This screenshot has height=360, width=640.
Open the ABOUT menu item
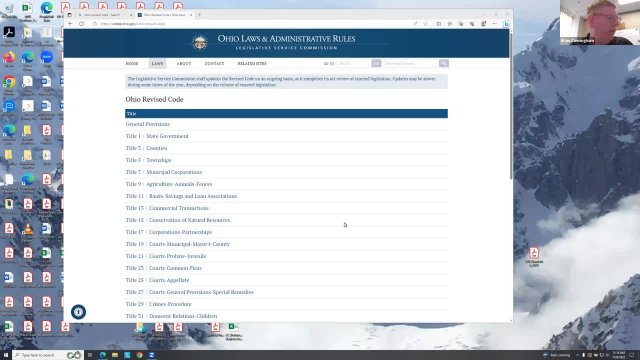(x=184, y=64)
